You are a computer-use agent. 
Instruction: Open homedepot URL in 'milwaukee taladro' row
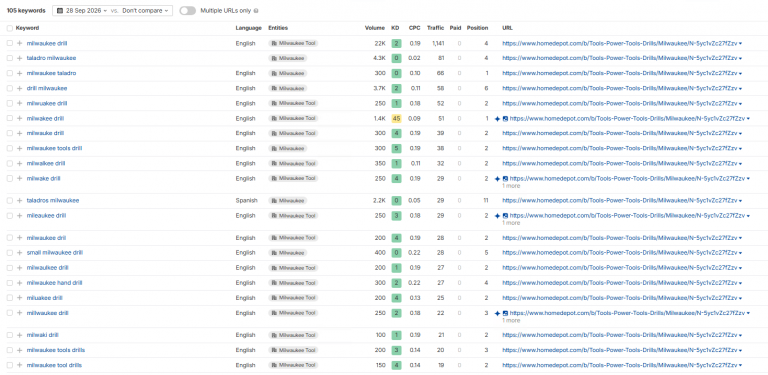[620, 73]
